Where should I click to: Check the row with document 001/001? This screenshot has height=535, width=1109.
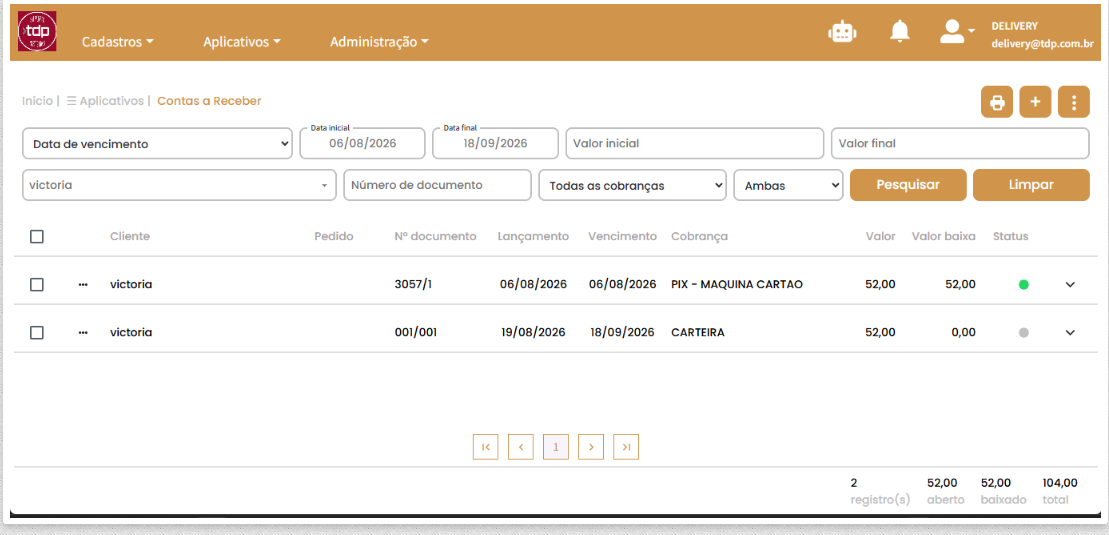37,333
